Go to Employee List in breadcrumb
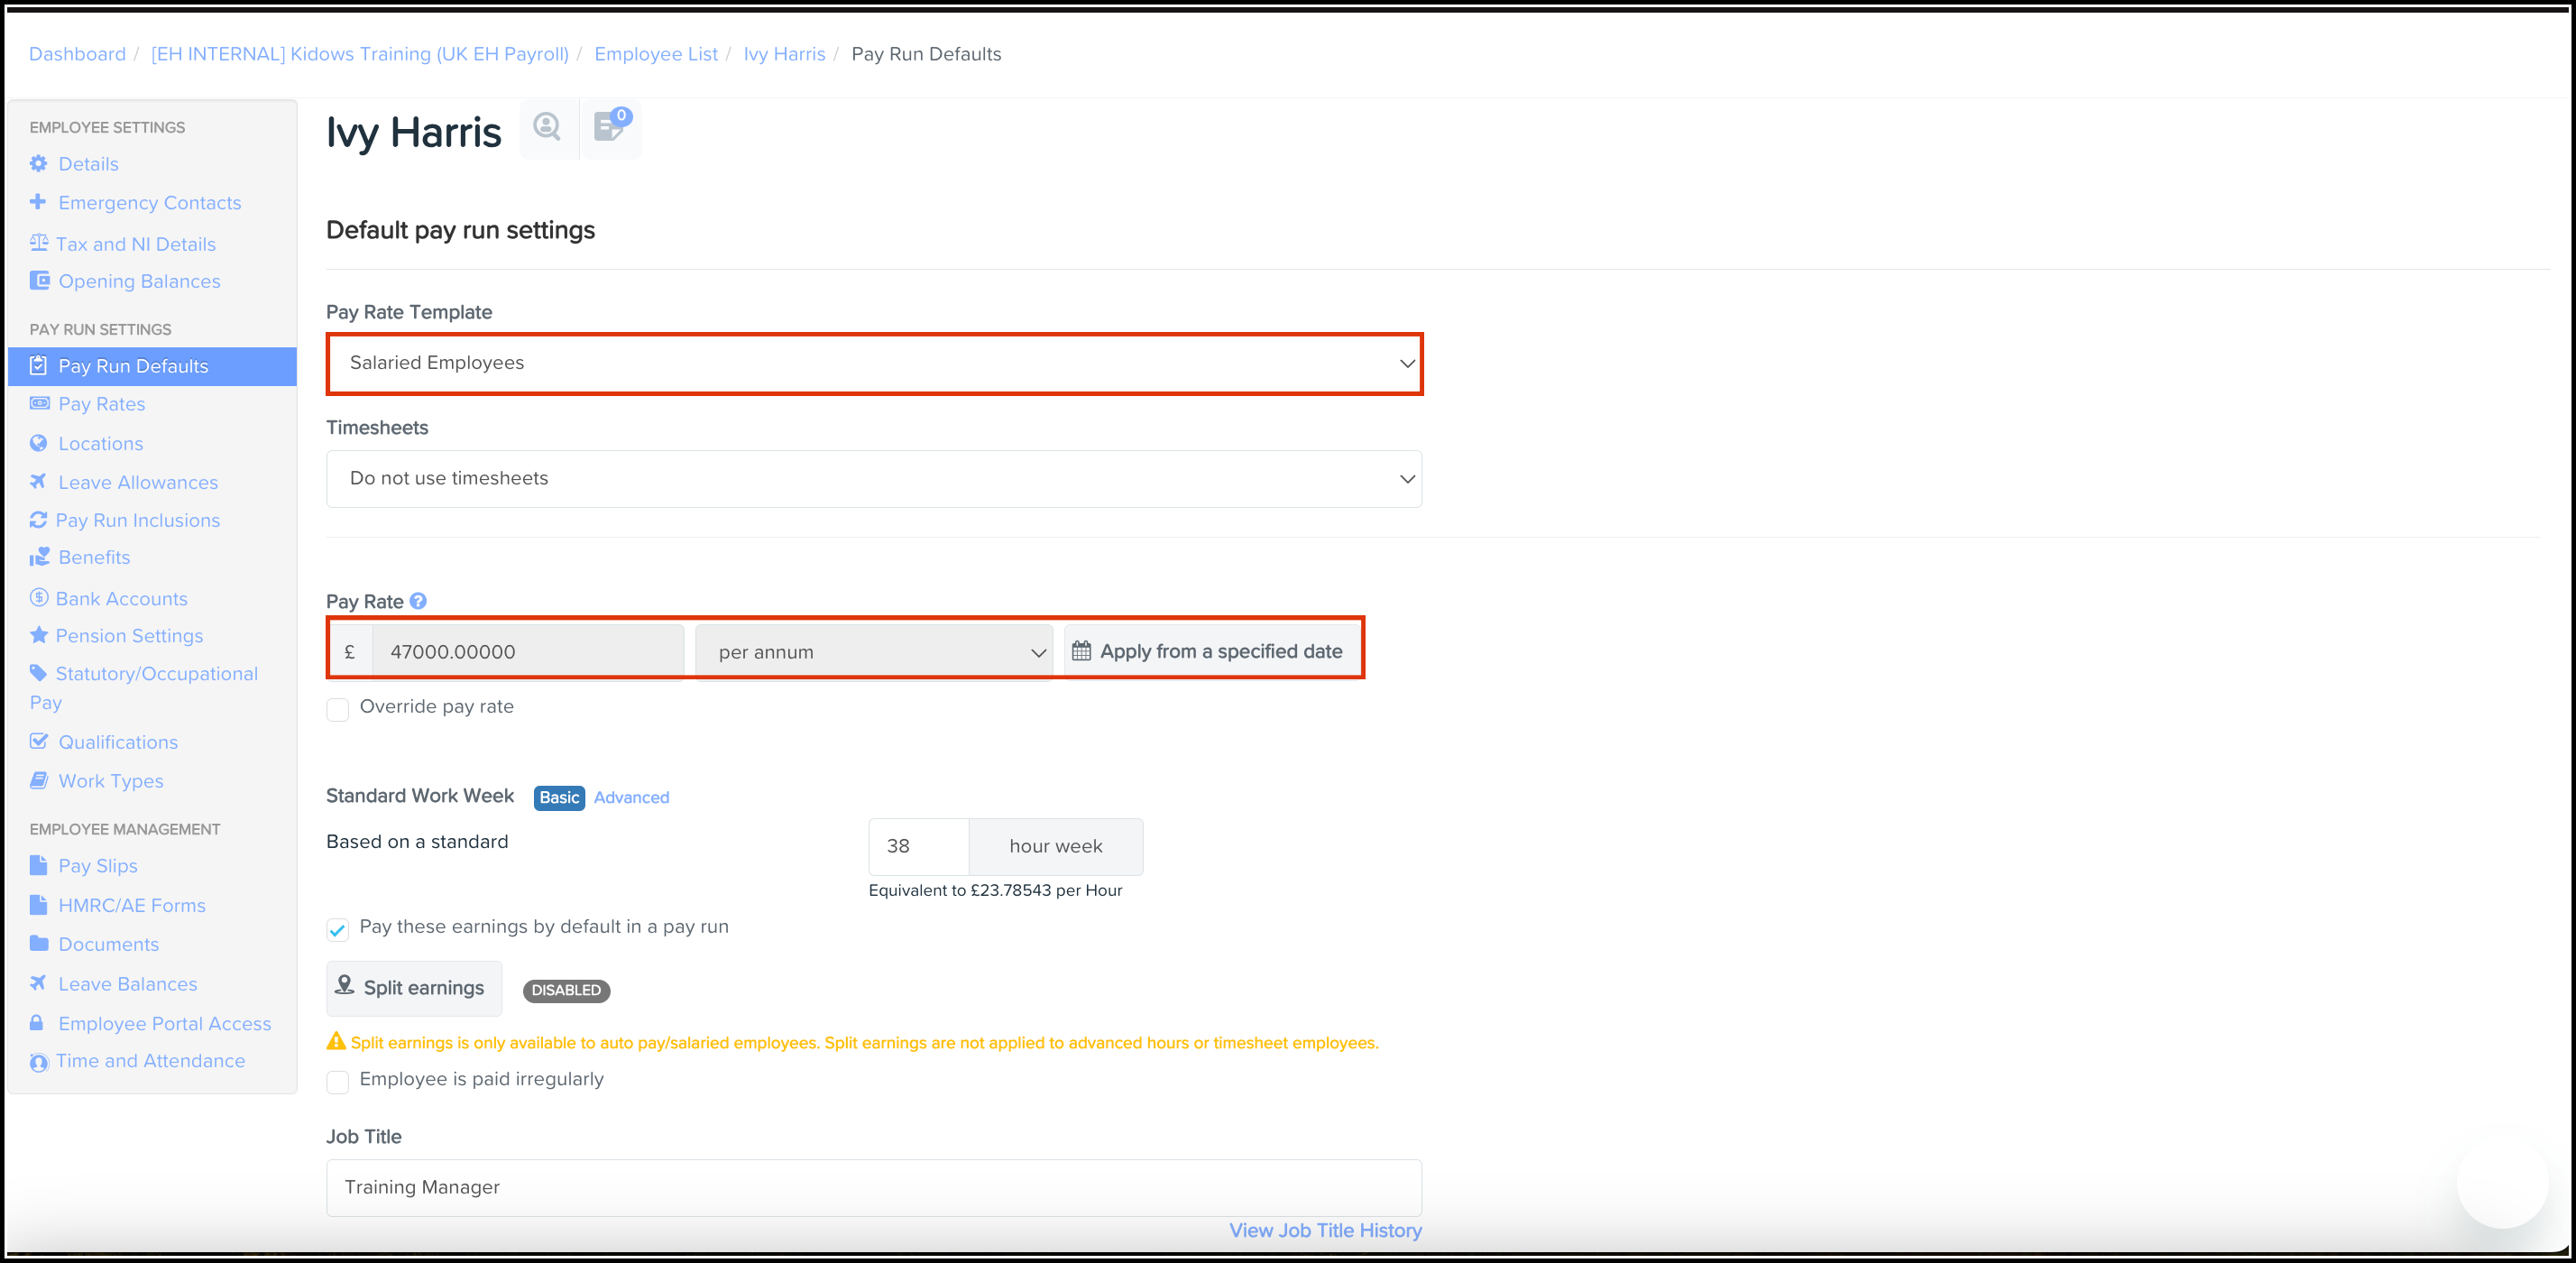The image size is (2576, 1263). 656,54
